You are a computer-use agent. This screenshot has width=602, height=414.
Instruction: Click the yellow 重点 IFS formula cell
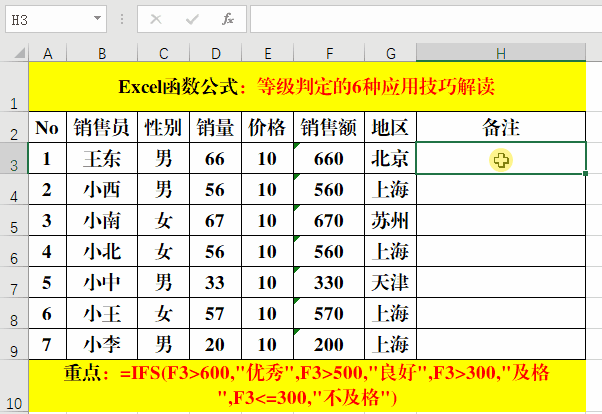pyautogui.click(x=307, y=386)
